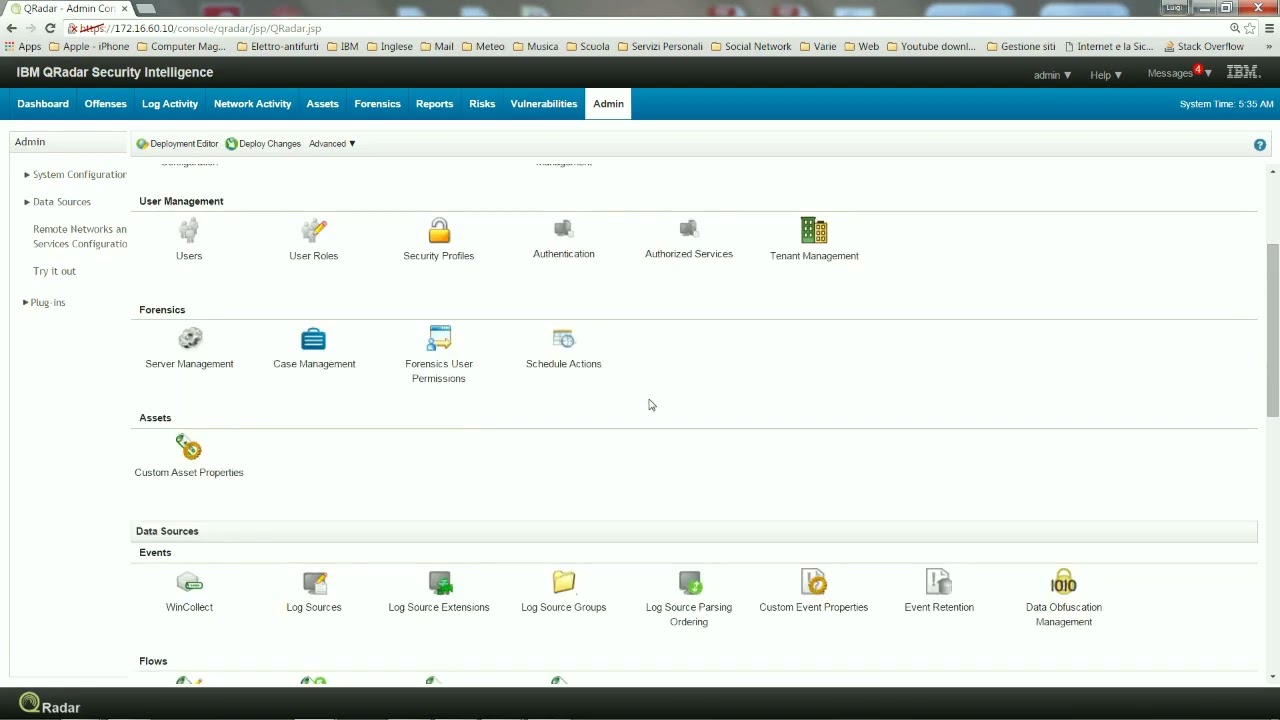This screenshot has height=720, width=1280.
Task: Open the Log Source Groups folder icon
Action: coord(564,583)
